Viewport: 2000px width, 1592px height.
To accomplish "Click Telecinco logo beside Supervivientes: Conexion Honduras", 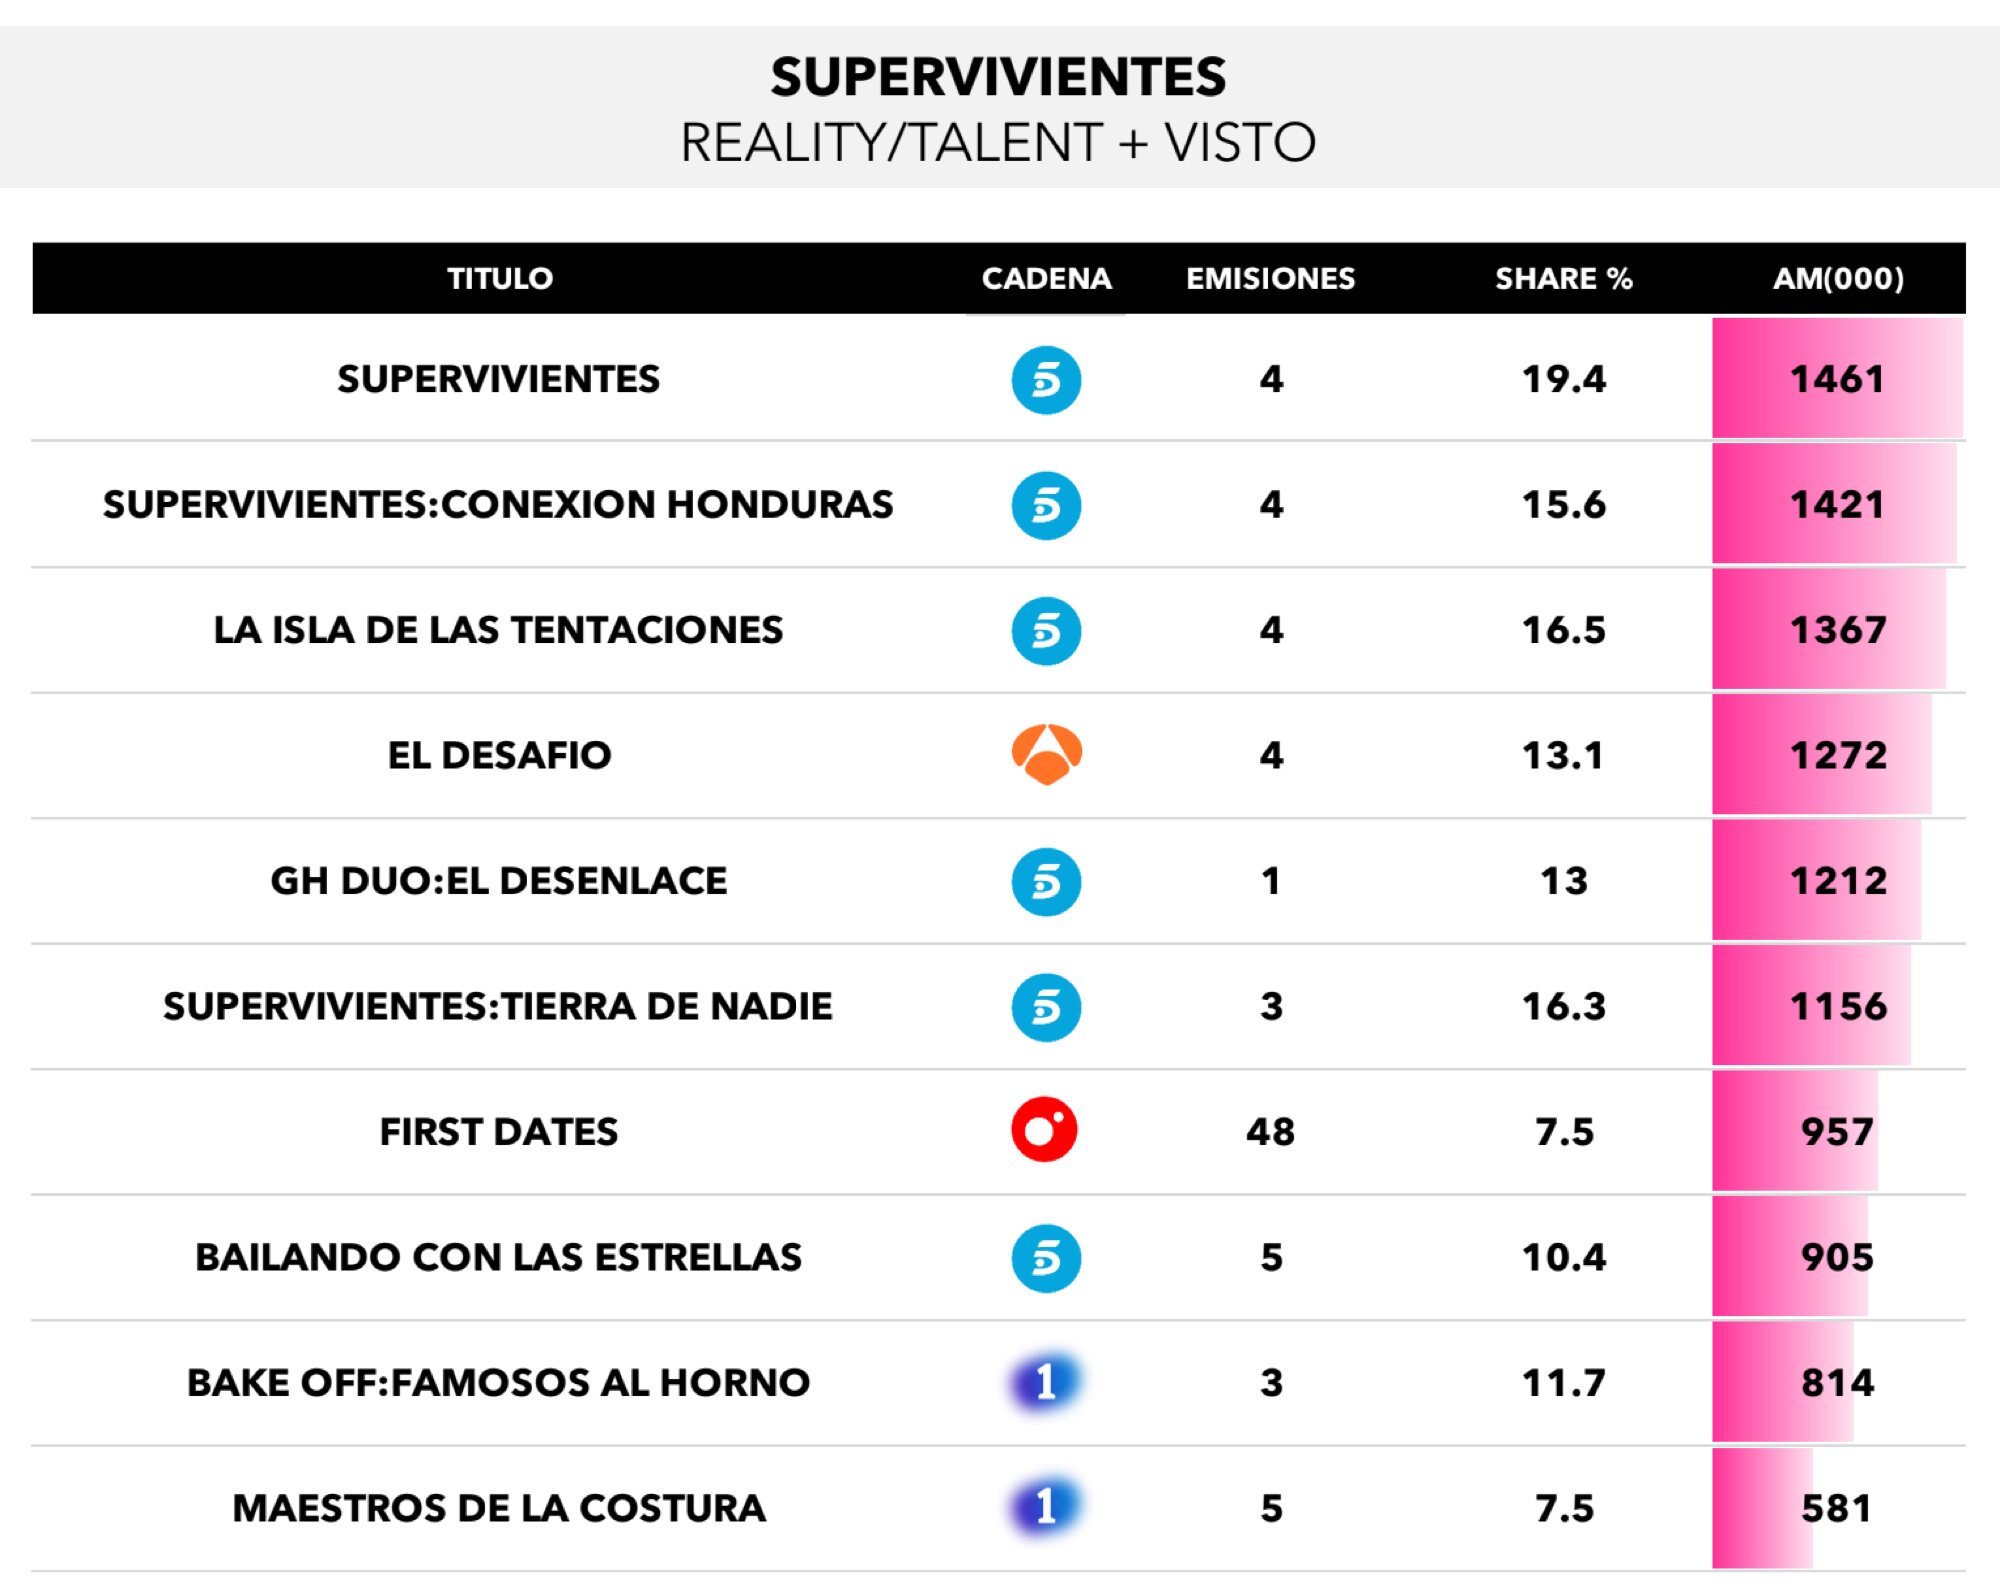I will 1046,505.
